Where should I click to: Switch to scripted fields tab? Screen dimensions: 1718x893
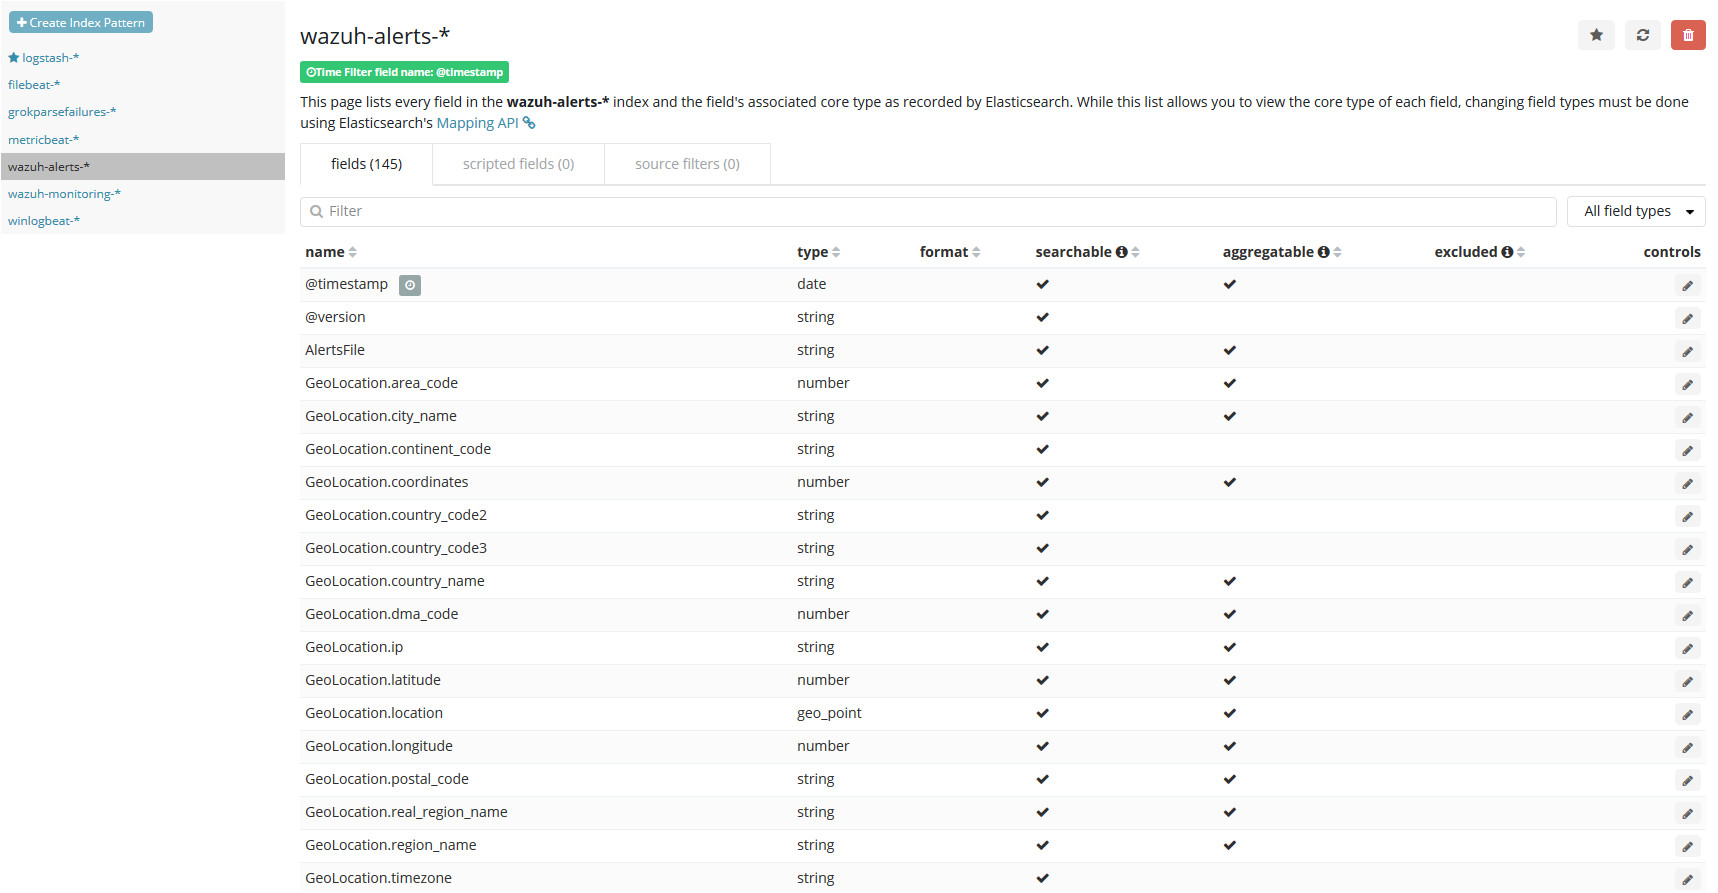pos(518,164)
